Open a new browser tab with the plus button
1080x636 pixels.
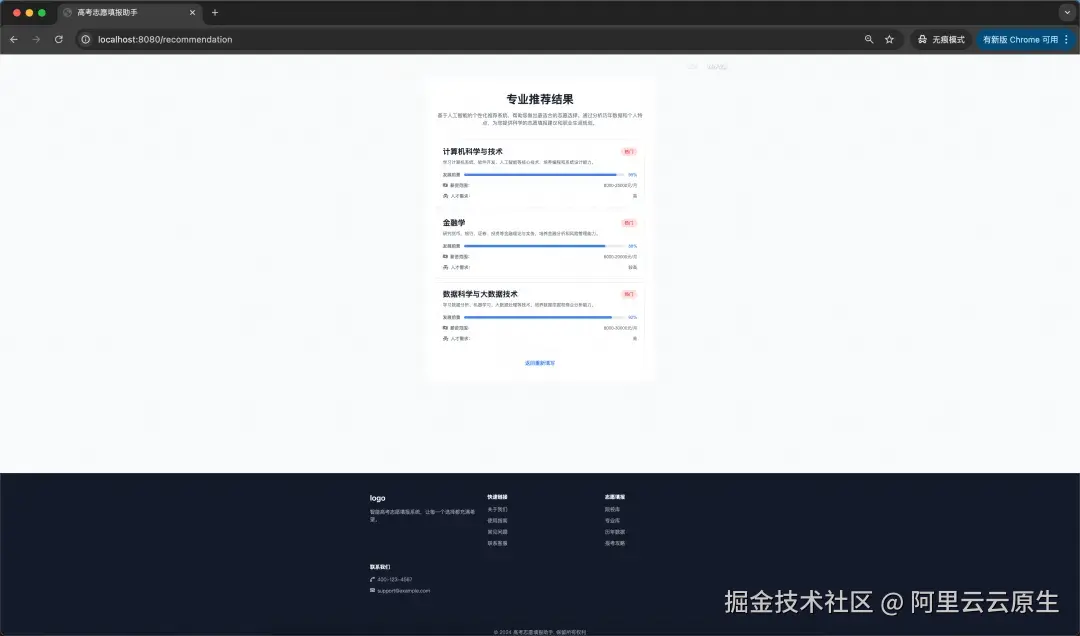click(x=213, y=13)
